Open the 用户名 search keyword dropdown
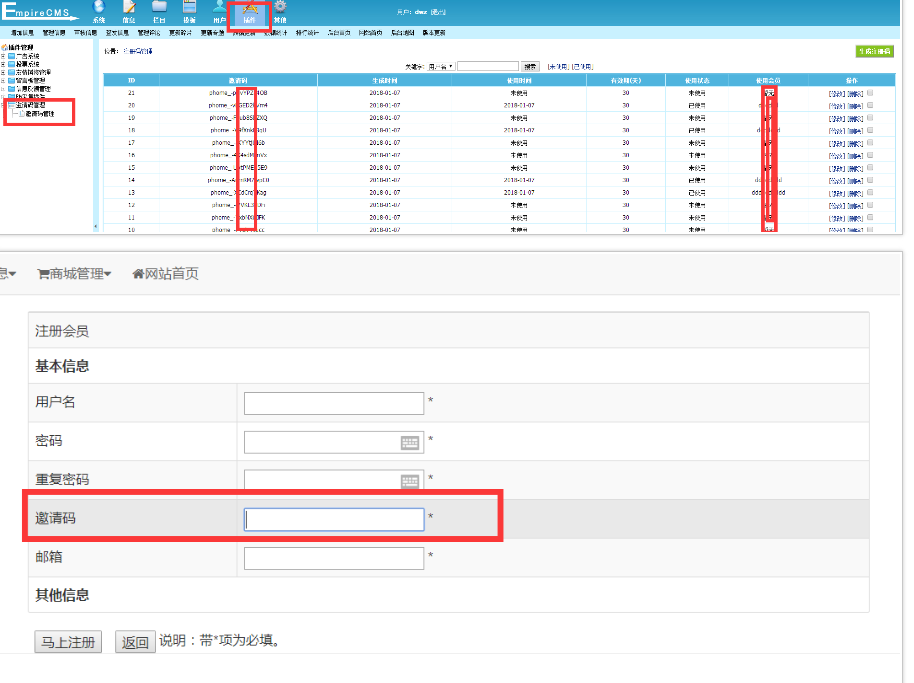The height and width of the screenshot is (683, 914). (x=440, y=67)
